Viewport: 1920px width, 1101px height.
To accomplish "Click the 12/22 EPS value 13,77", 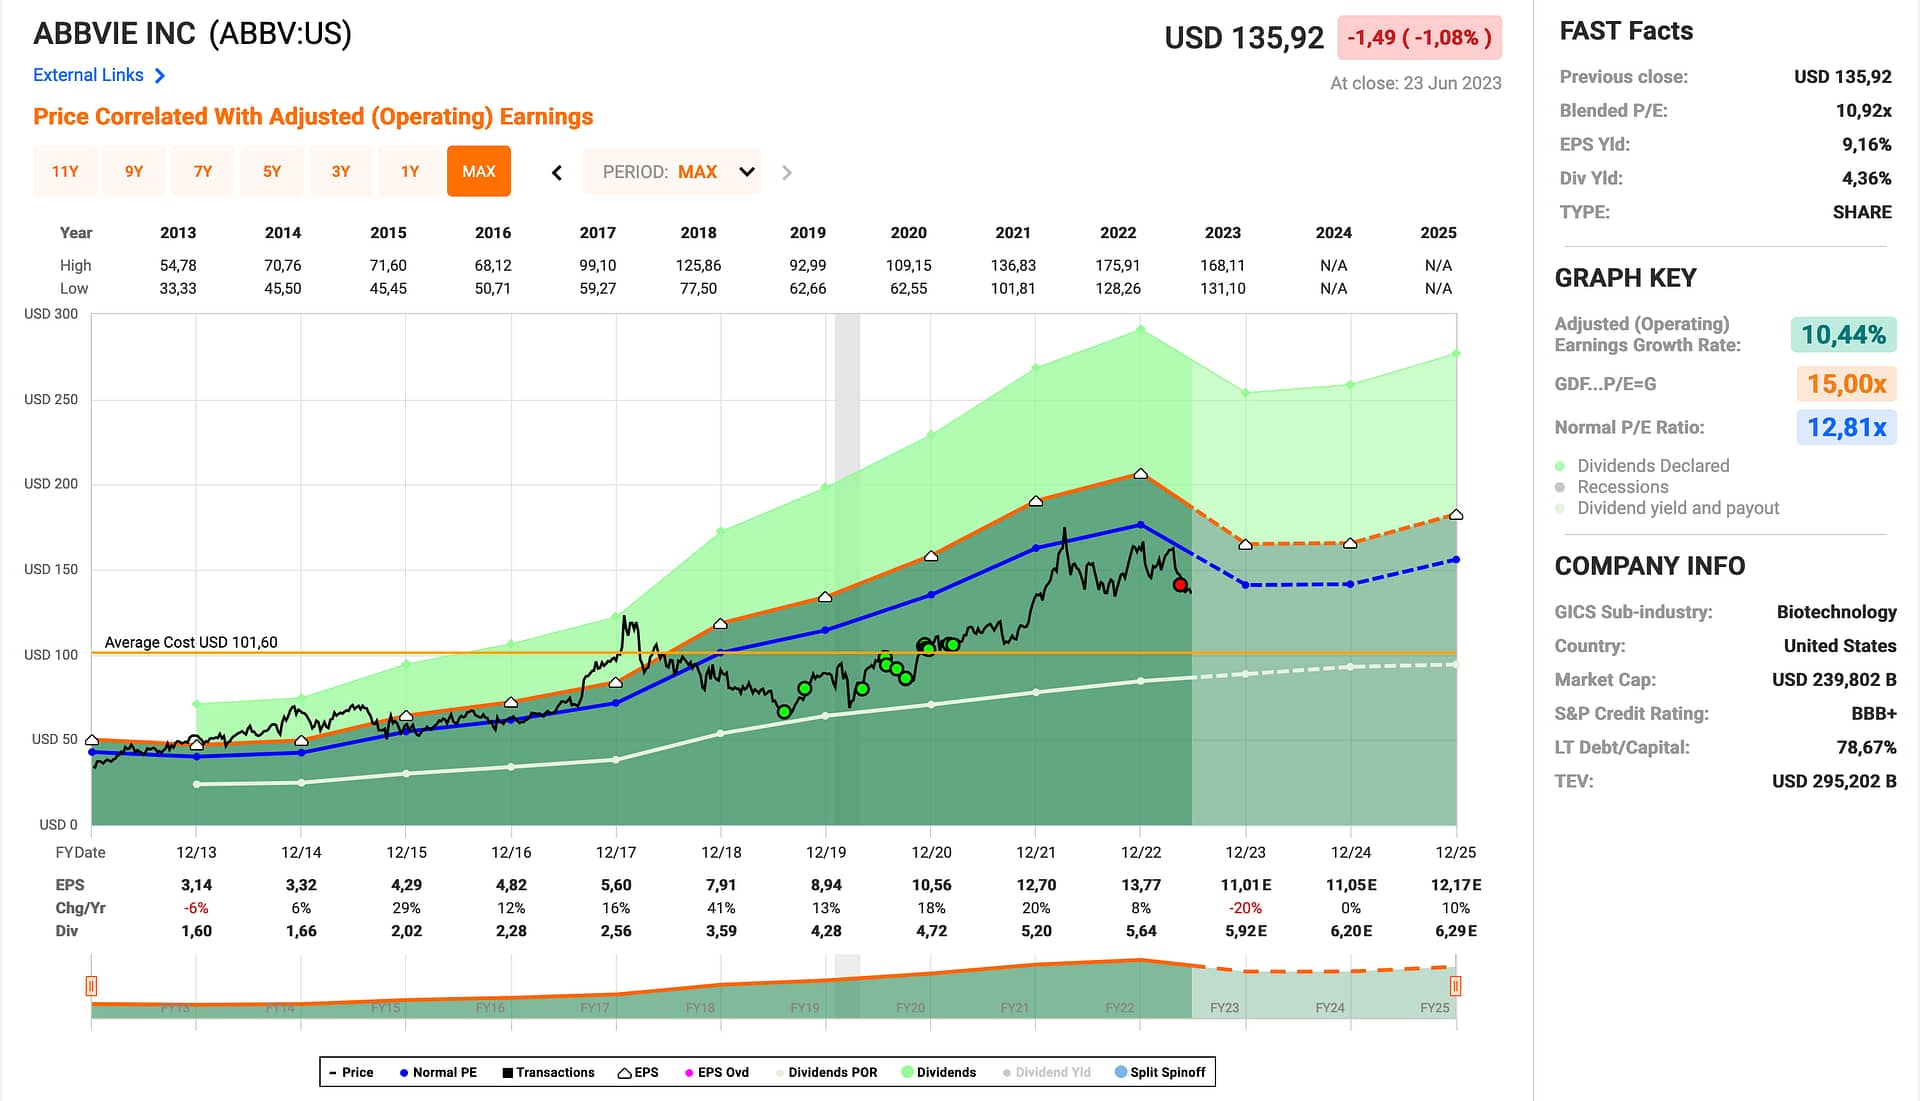I will (x=1140, y=885).
